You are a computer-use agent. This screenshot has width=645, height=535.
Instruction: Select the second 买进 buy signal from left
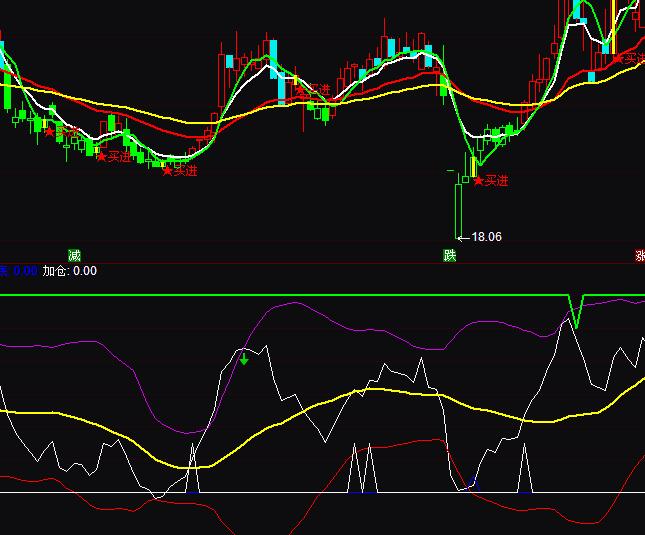101,156
